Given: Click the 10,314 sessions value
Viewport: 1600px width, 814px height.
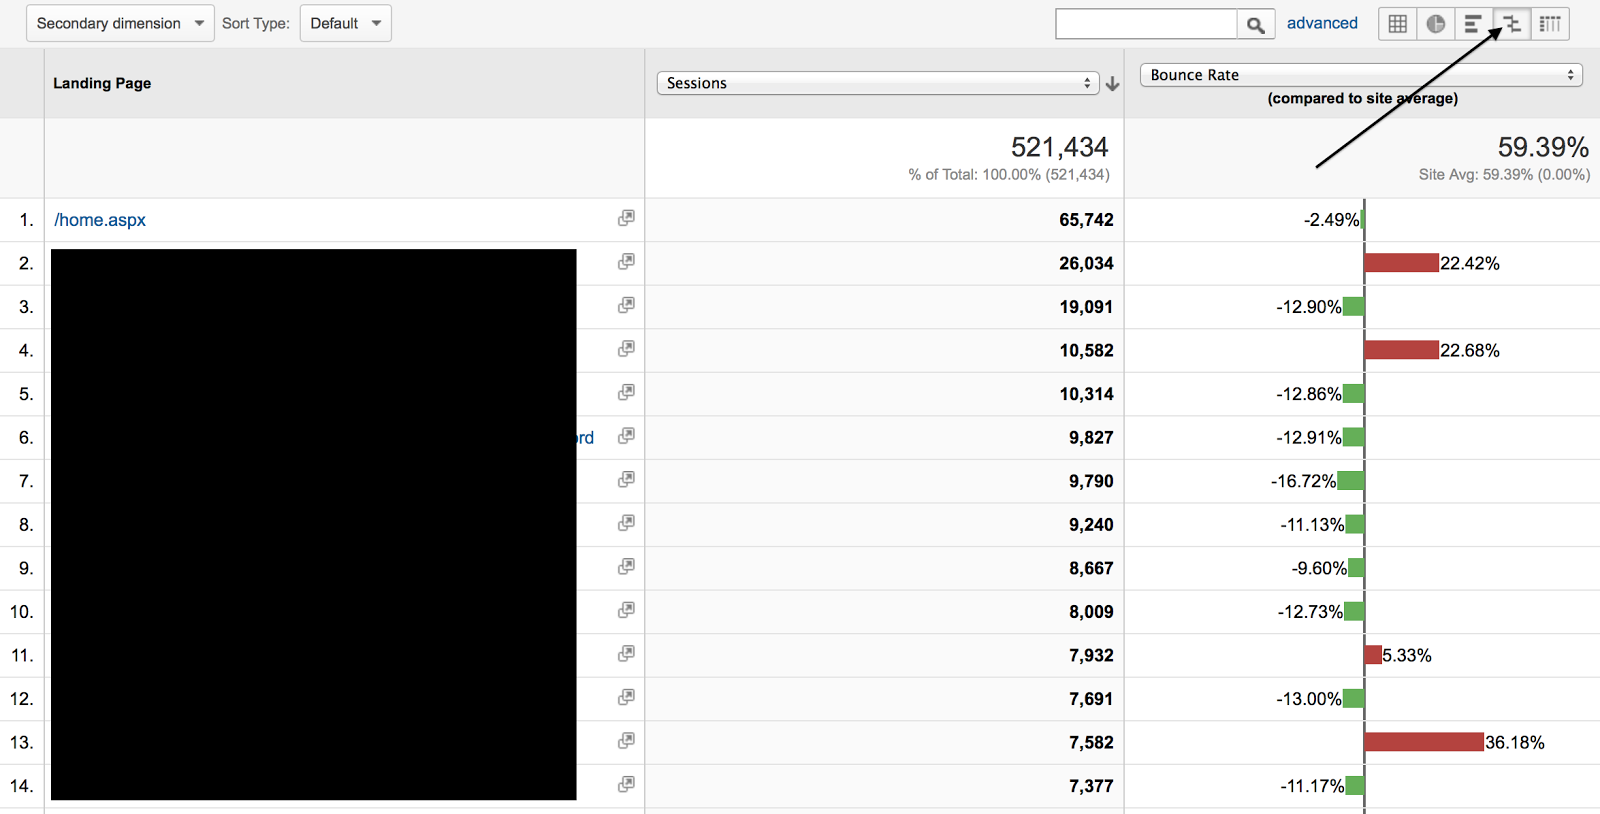Looking at the screenshot, I should click(1086, 394).
